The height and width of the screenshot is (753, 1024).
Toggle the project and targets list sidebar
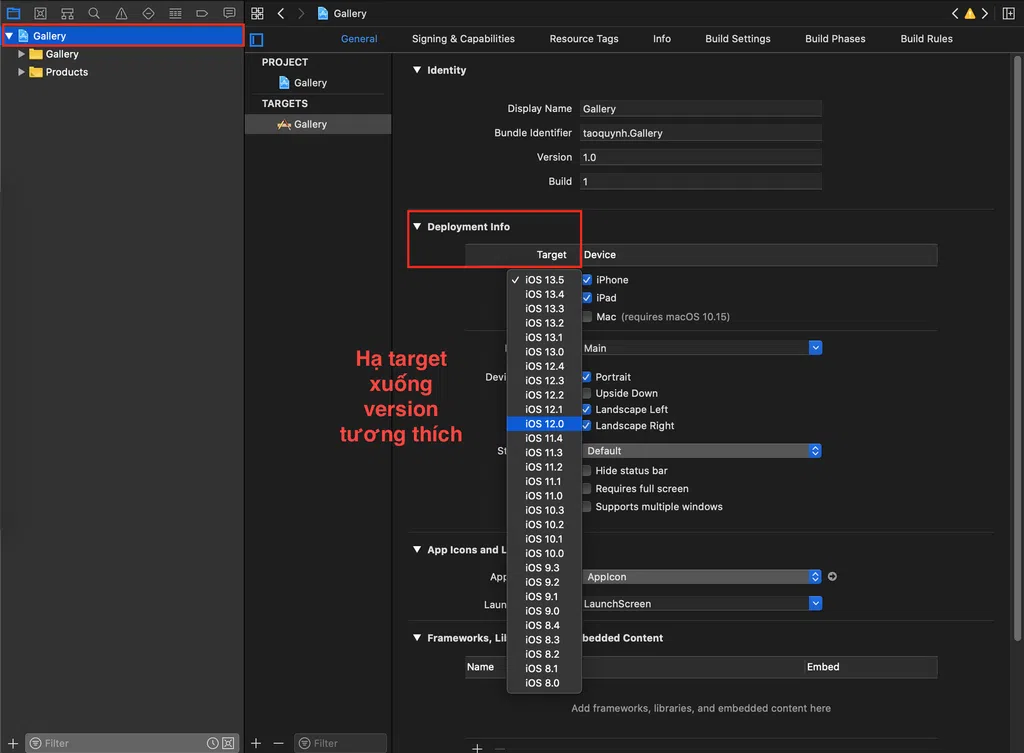pyautogui.click(x=257, y=40)
